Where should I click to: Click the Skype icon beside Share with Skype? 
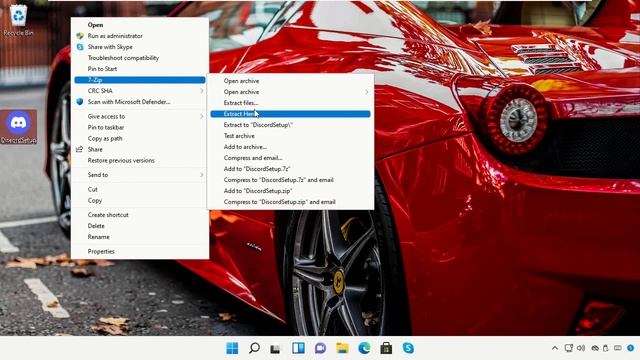80,47
